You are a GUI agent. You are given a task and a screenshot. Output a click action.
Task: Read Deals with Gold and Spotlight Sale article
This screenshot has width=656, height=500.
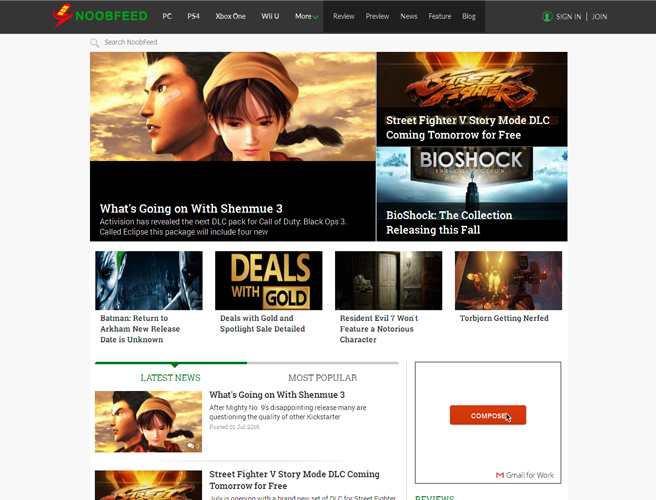tap(262, 323)
